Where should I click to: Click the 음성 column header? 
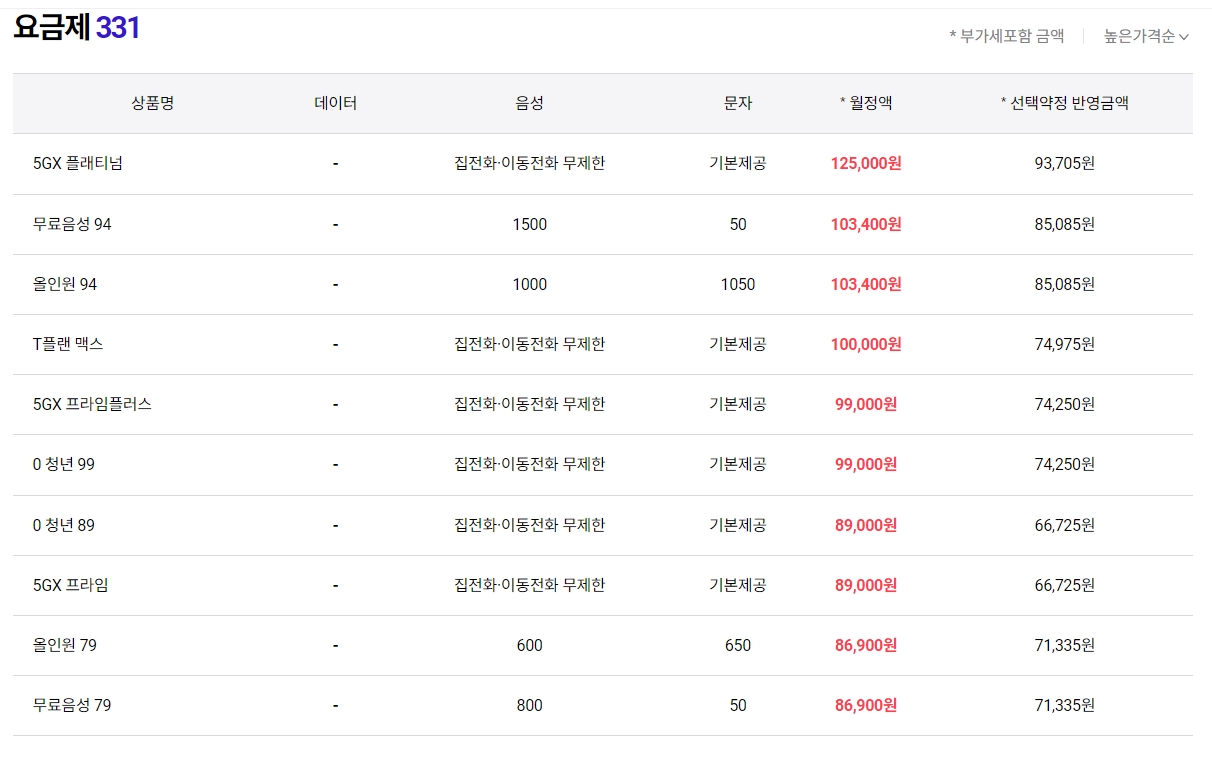pos(529,103)
